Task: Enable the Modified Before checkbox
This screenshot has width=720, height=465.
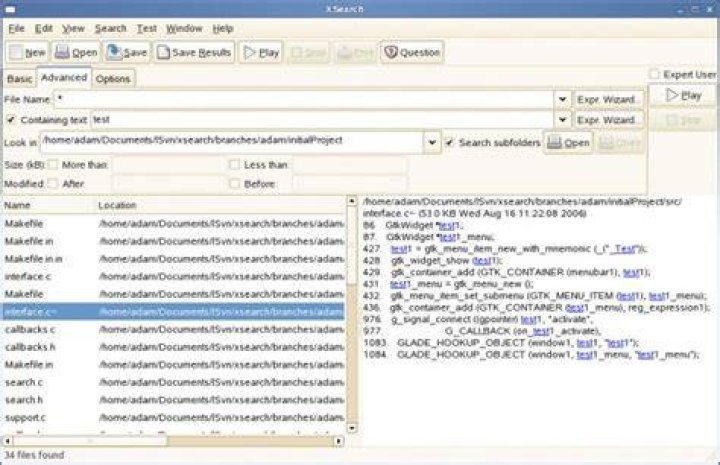Action: pos(234,184)
